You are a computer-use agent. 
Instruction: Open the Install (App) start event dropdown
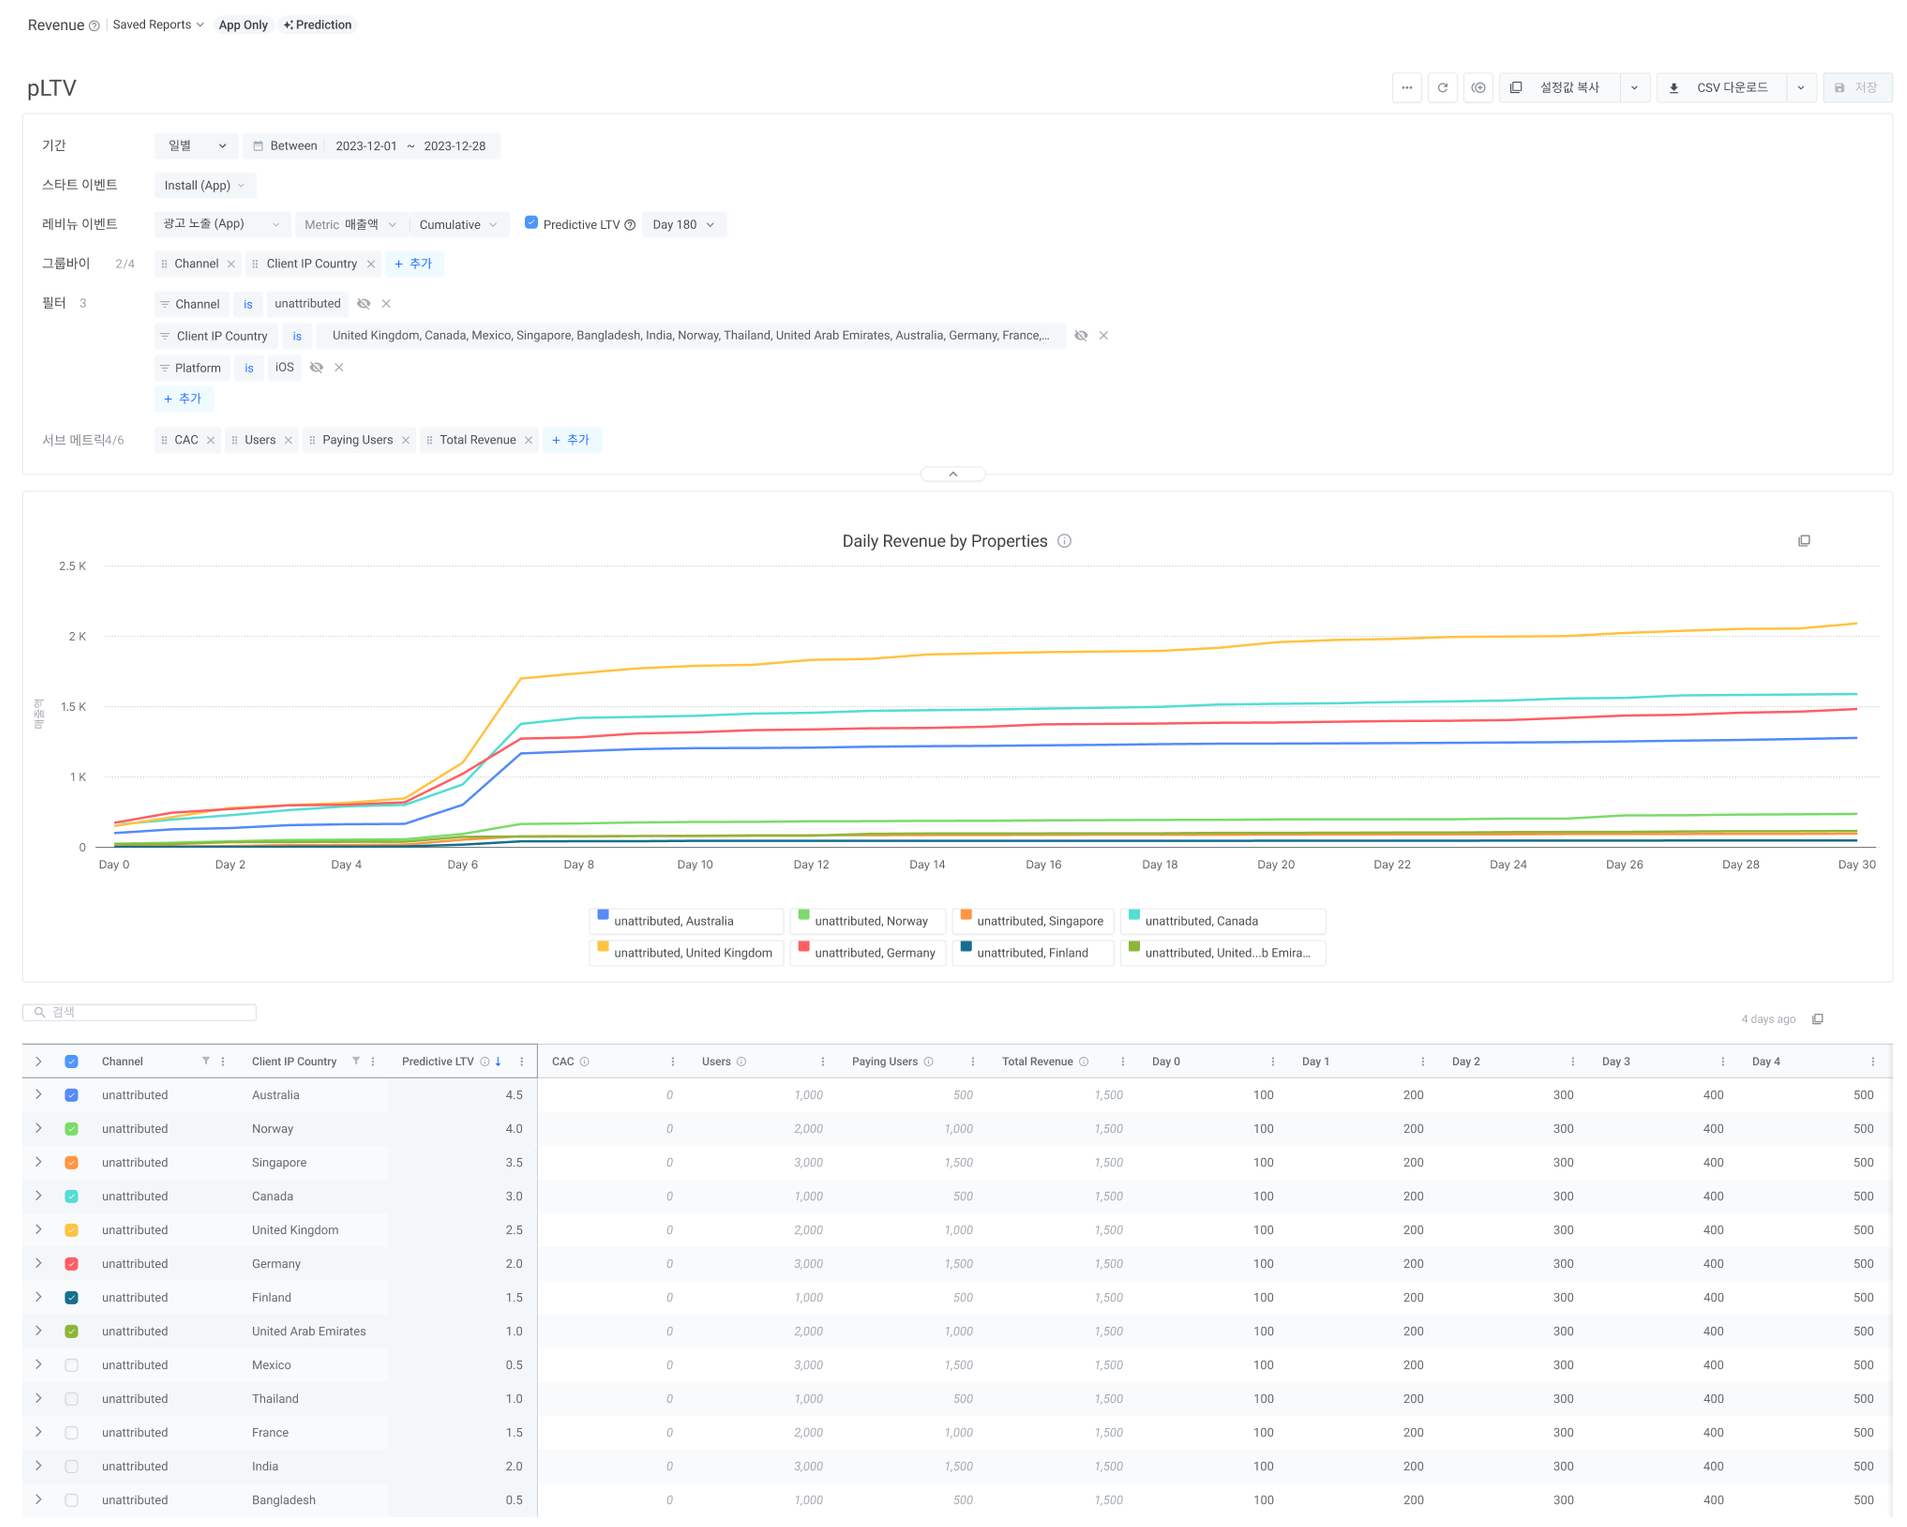click(x=204, y=186)
